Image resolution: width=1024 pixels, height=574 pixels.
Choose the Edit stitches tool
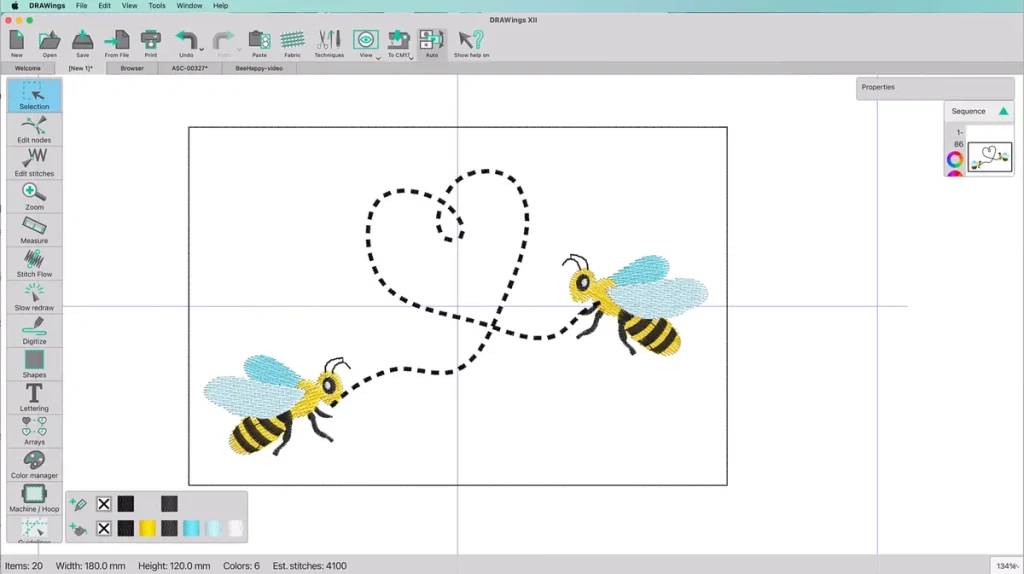[34, 162]
